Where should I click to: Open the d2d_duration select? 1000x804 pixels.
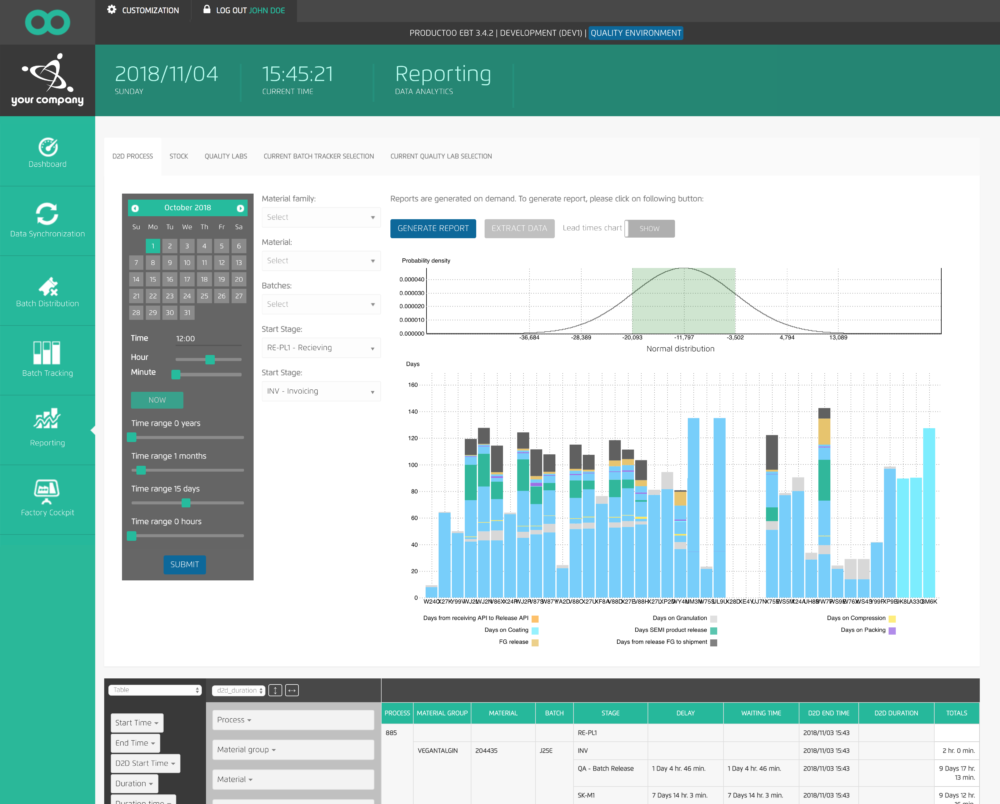pos(239,691)
